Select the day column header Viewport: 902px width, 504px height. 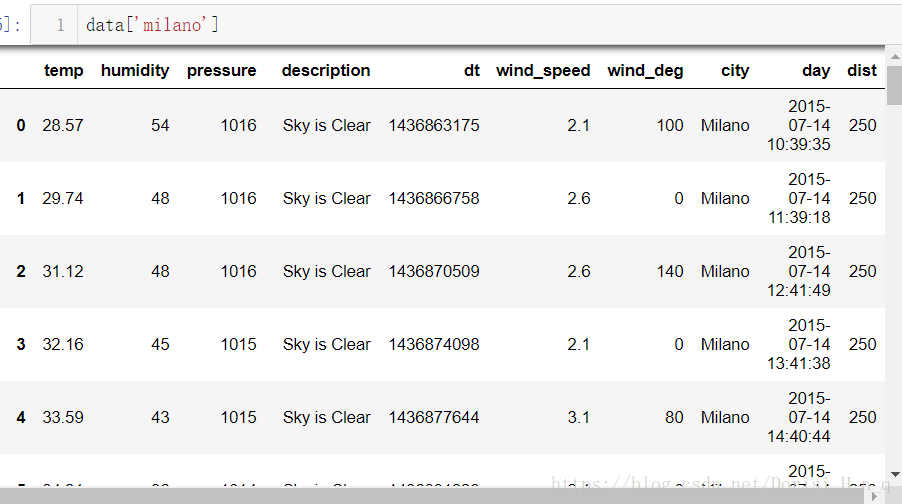coord(816,70)
